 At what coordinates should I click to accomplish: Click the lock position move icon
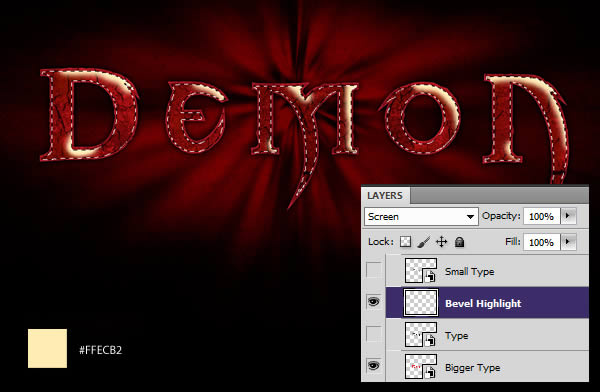pyautogui.click(x=442, y=242)
